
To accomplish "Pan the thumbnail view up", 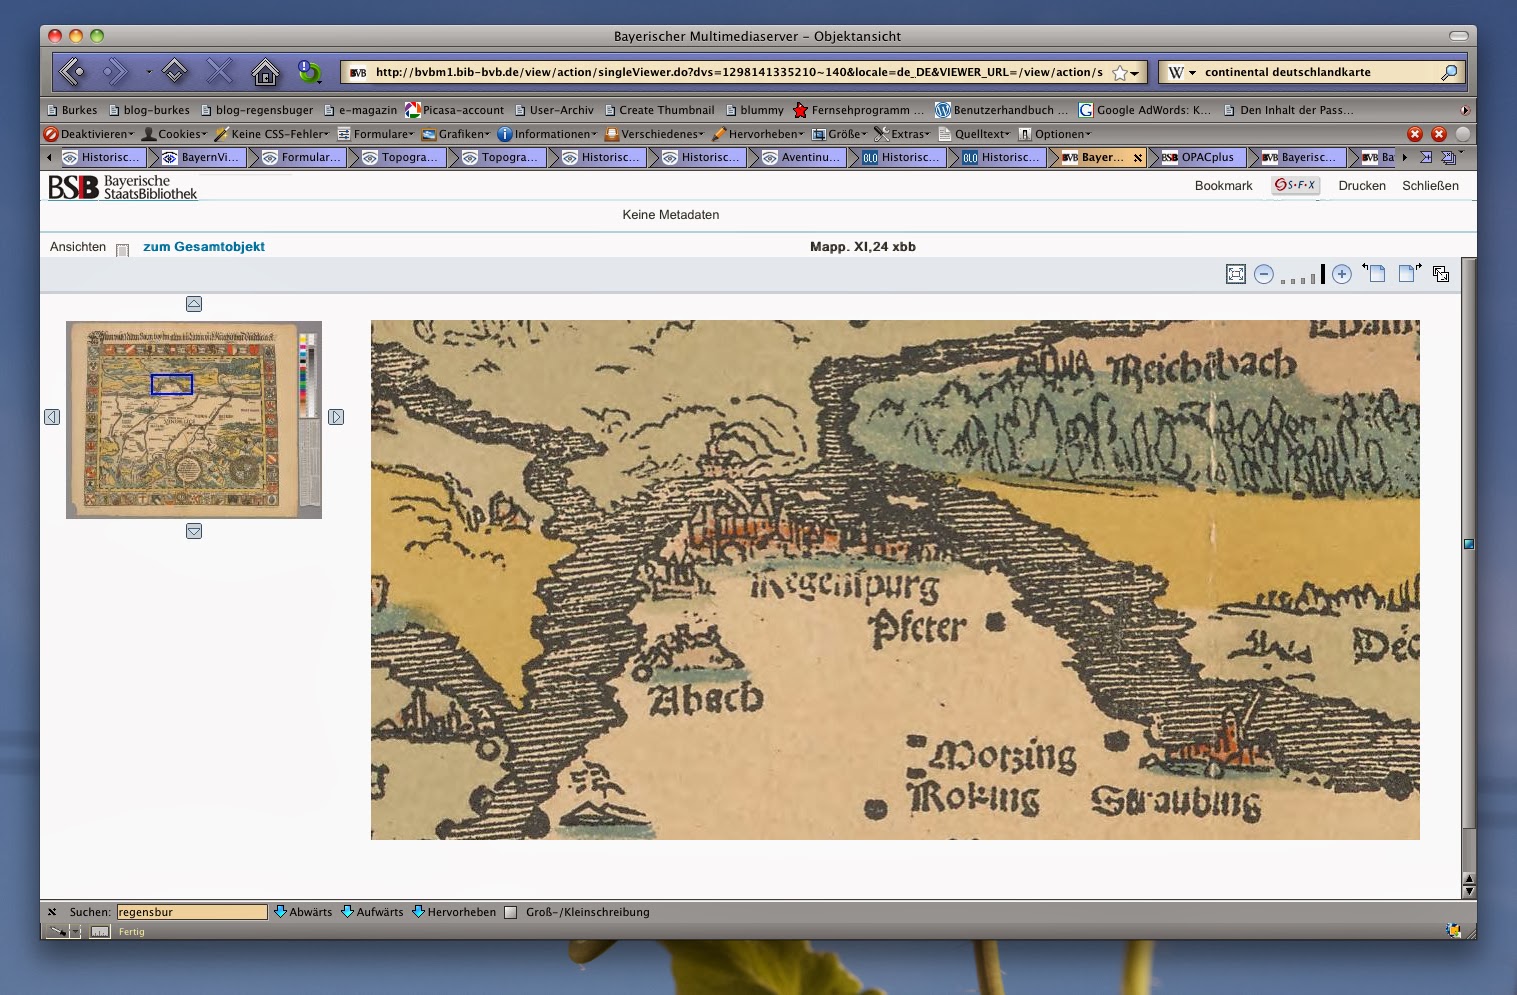I will [x=194, y=304].
